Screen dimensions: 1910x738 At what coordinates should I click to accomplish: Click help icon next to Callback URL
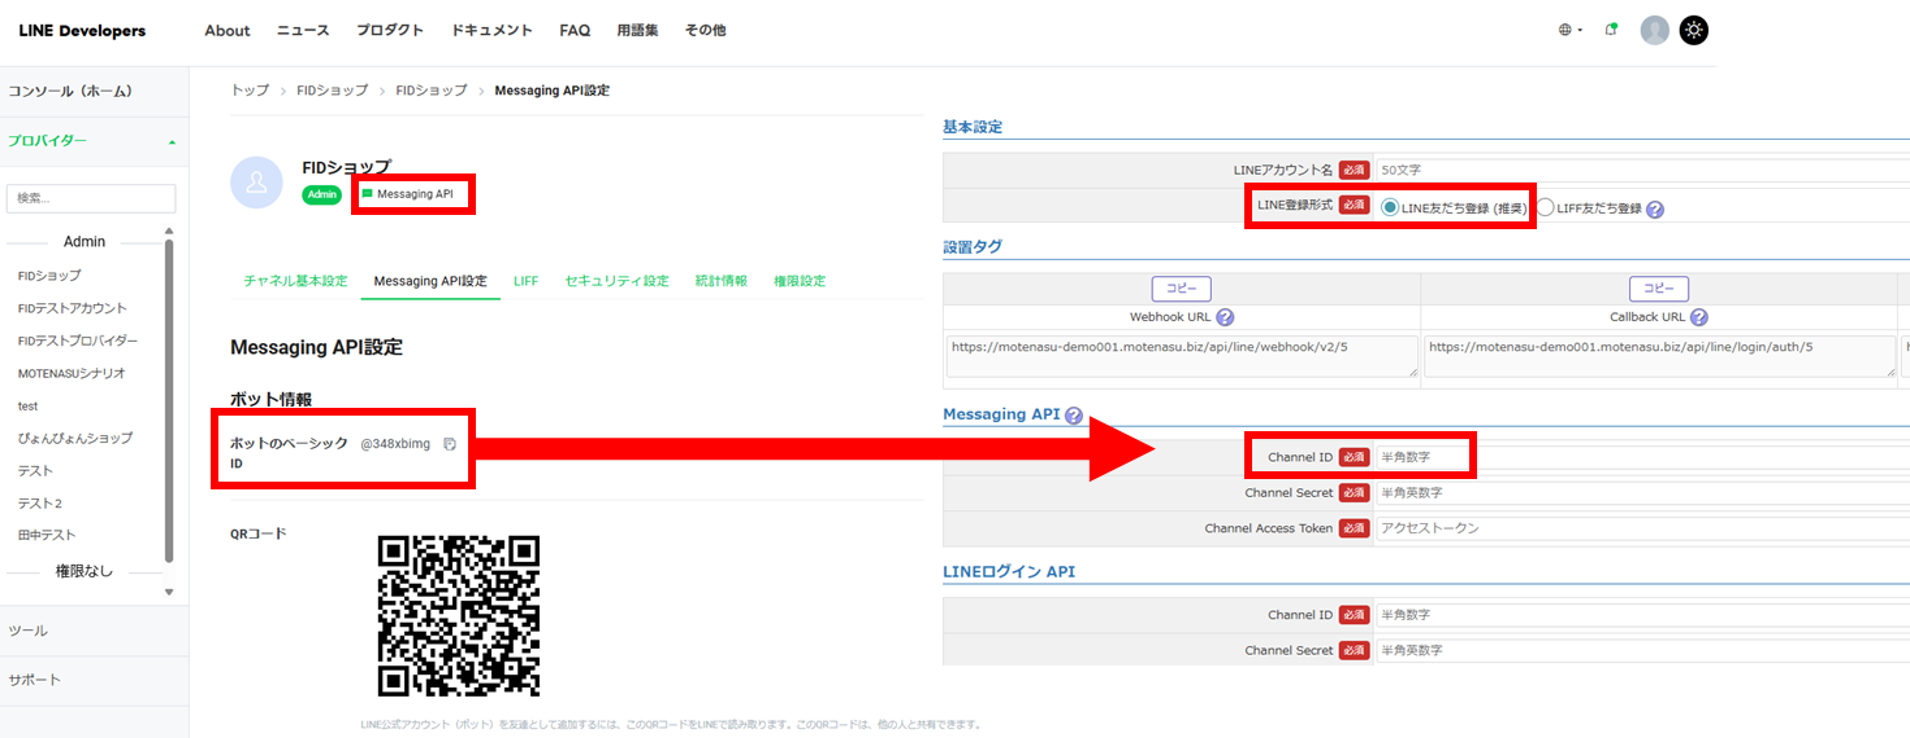coord(1699,317)
